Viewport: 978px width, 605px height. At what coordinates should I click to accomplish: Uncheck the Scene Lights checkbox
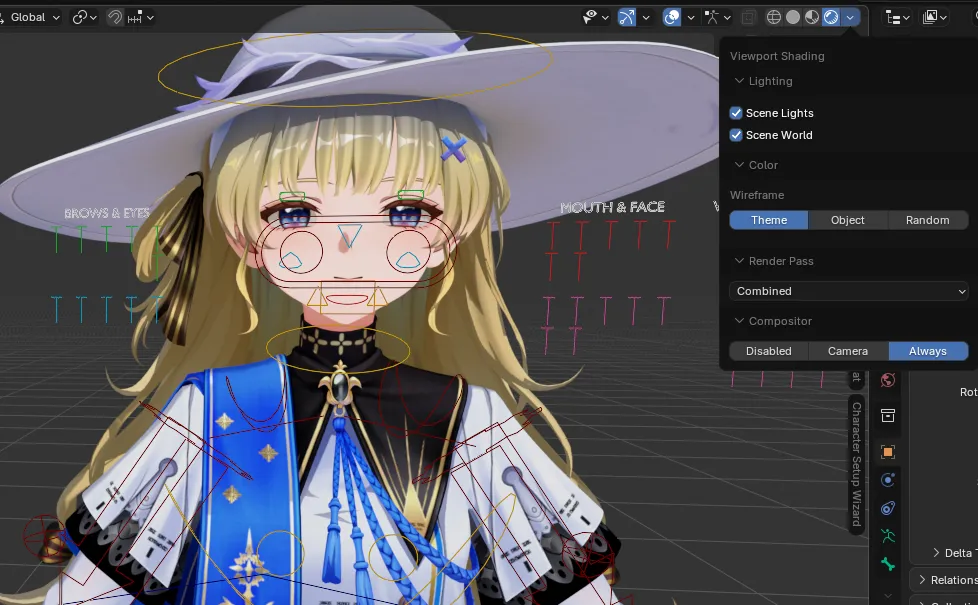pyautogui.click(x=736, y=113)
